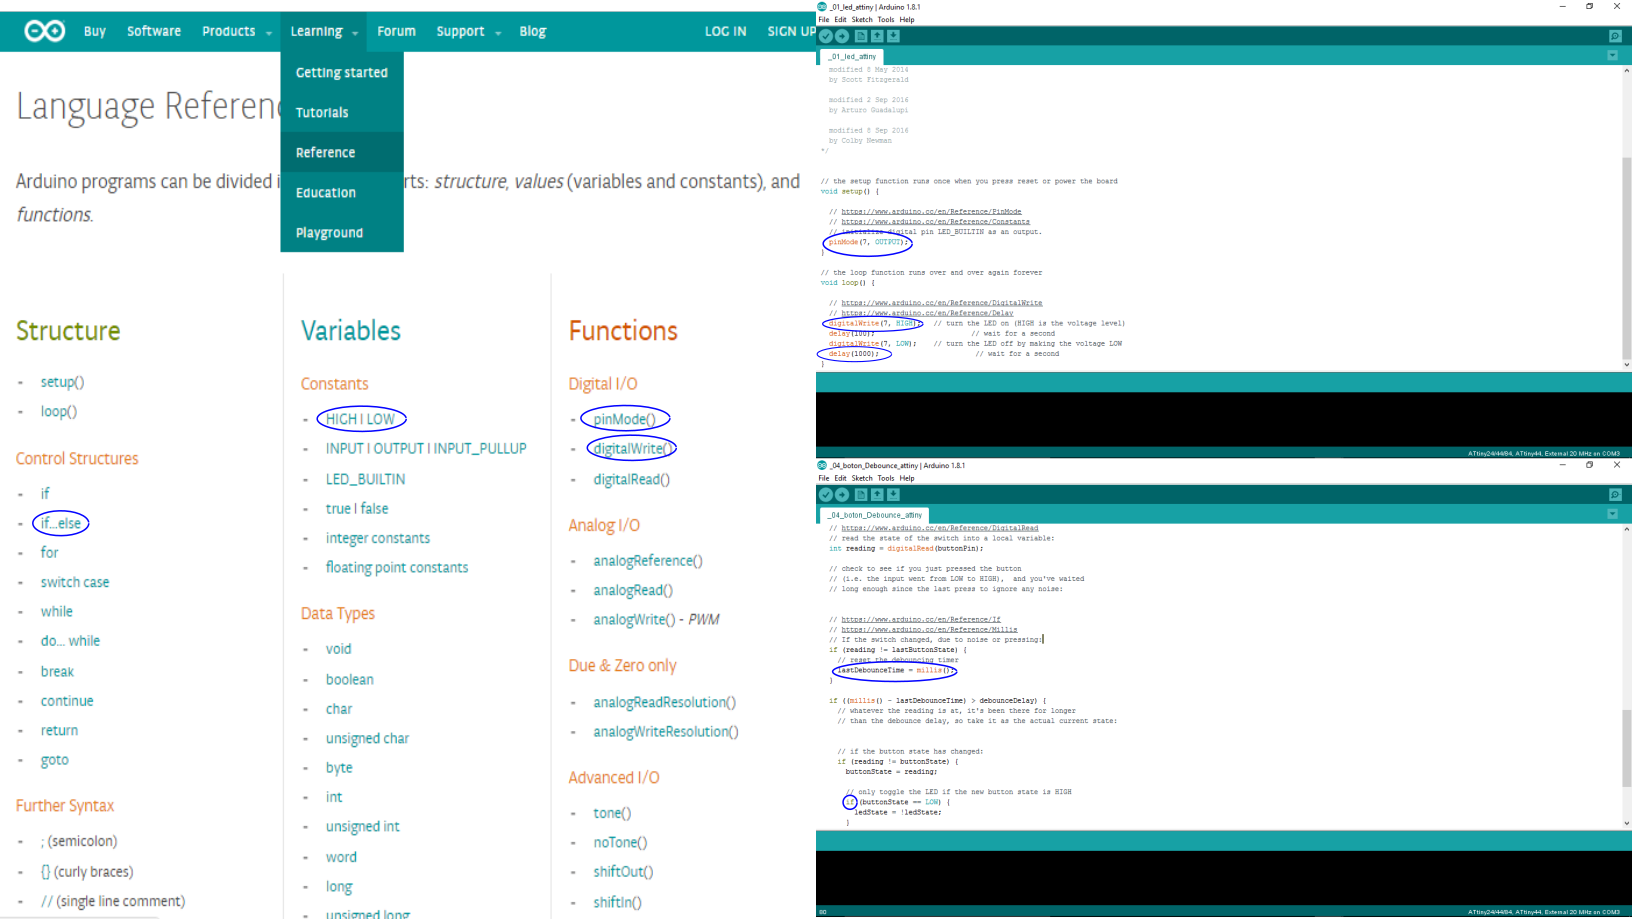Image resolution: width=1632 pixels, height=919 pixels.
Task: Open the tone() function link
Action: pyautogui.click(x=612, y=813)
